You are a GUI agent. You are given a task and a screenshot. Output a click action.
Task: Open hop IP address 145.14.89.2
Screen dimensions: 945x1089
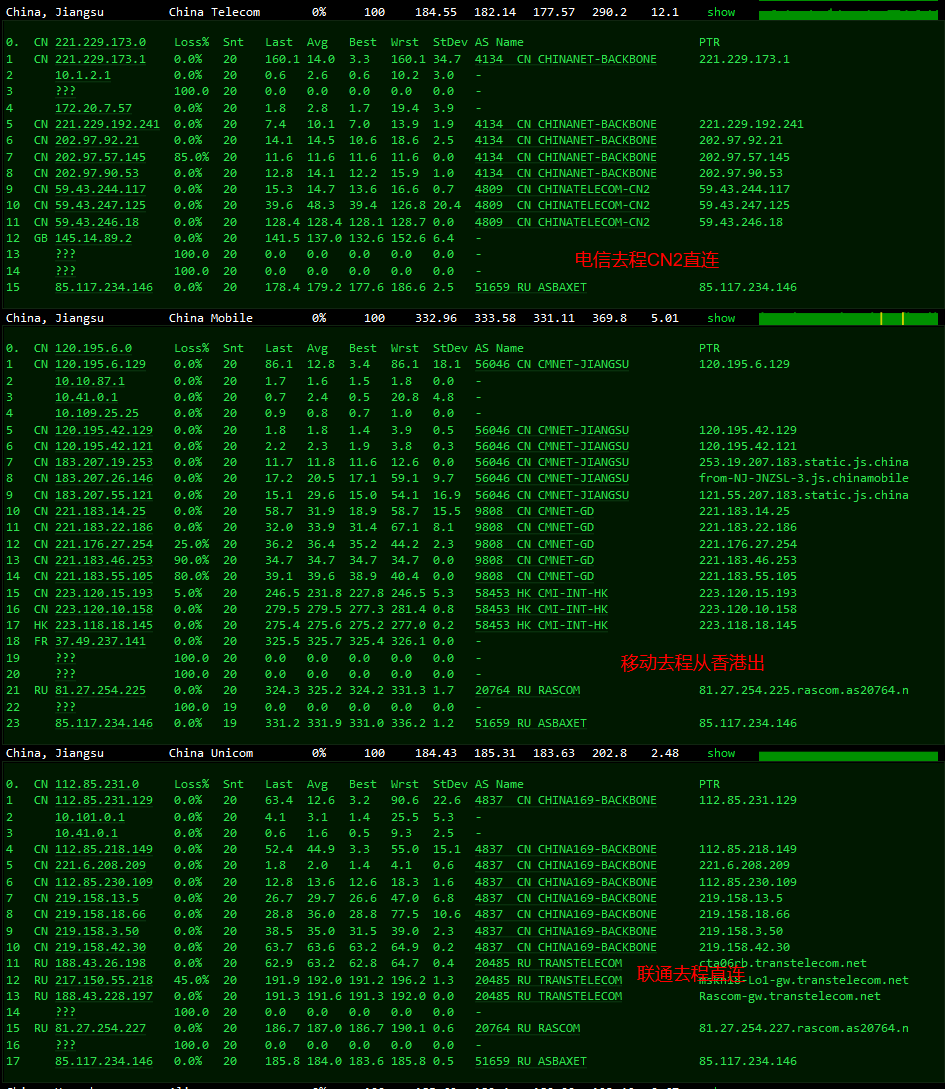tap(93, 238)
